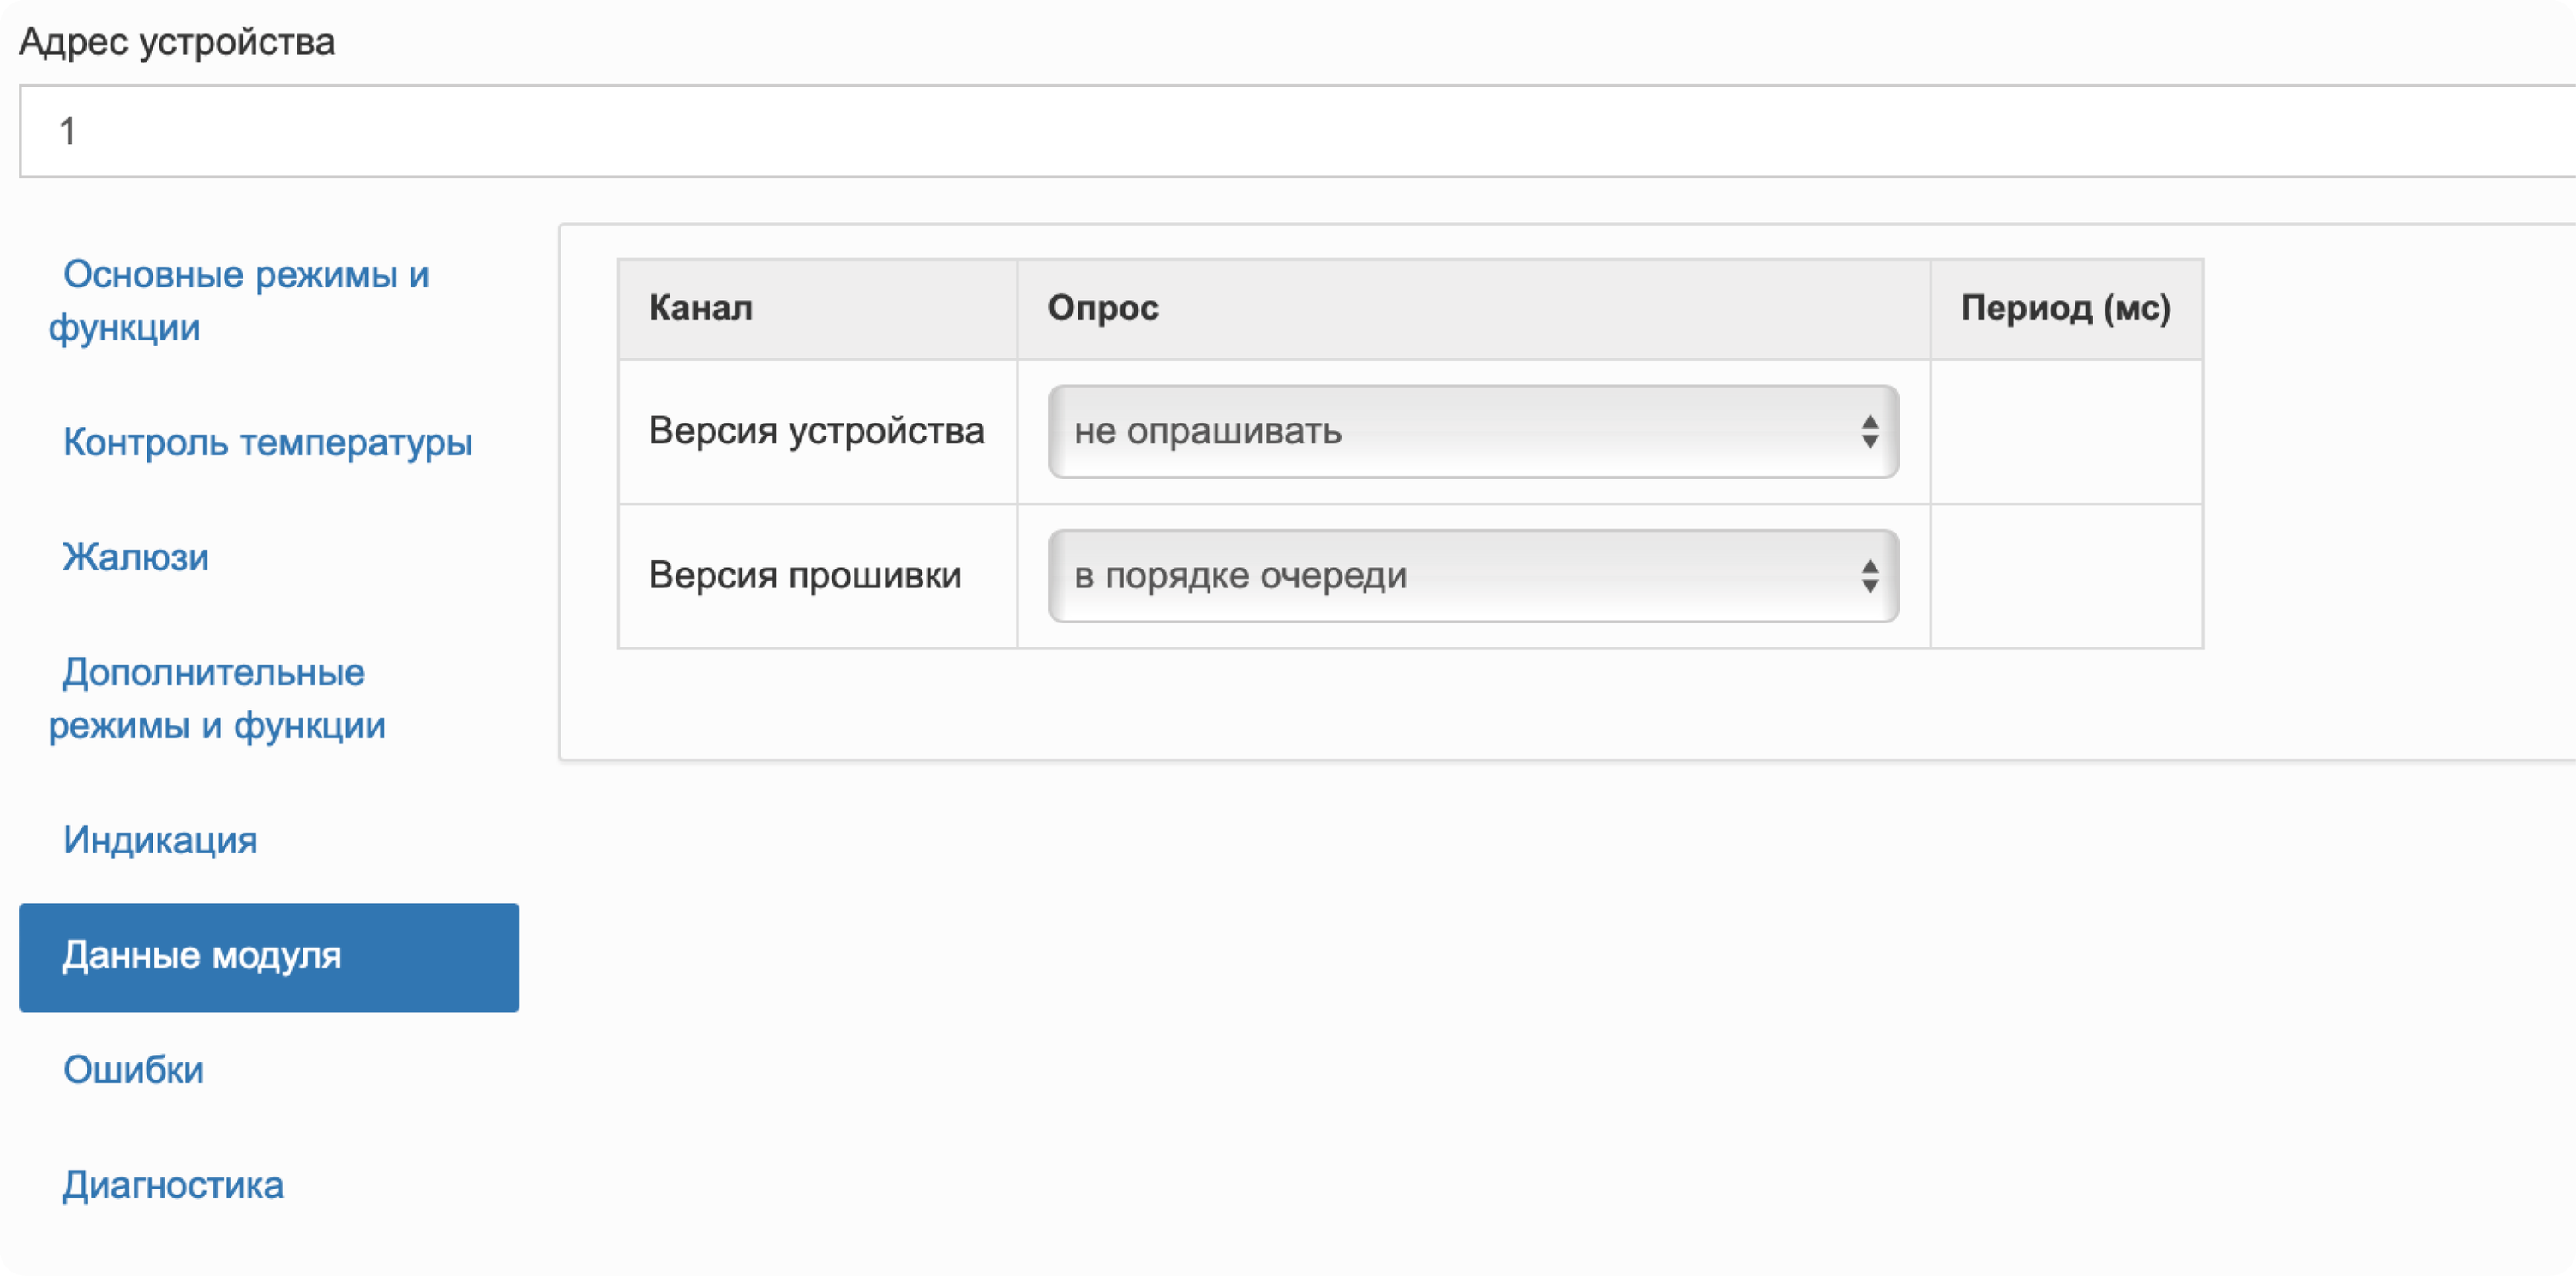Open the Диагностика tab
Screen dimensions: 2576x1276
click(x=173, y=1185)
